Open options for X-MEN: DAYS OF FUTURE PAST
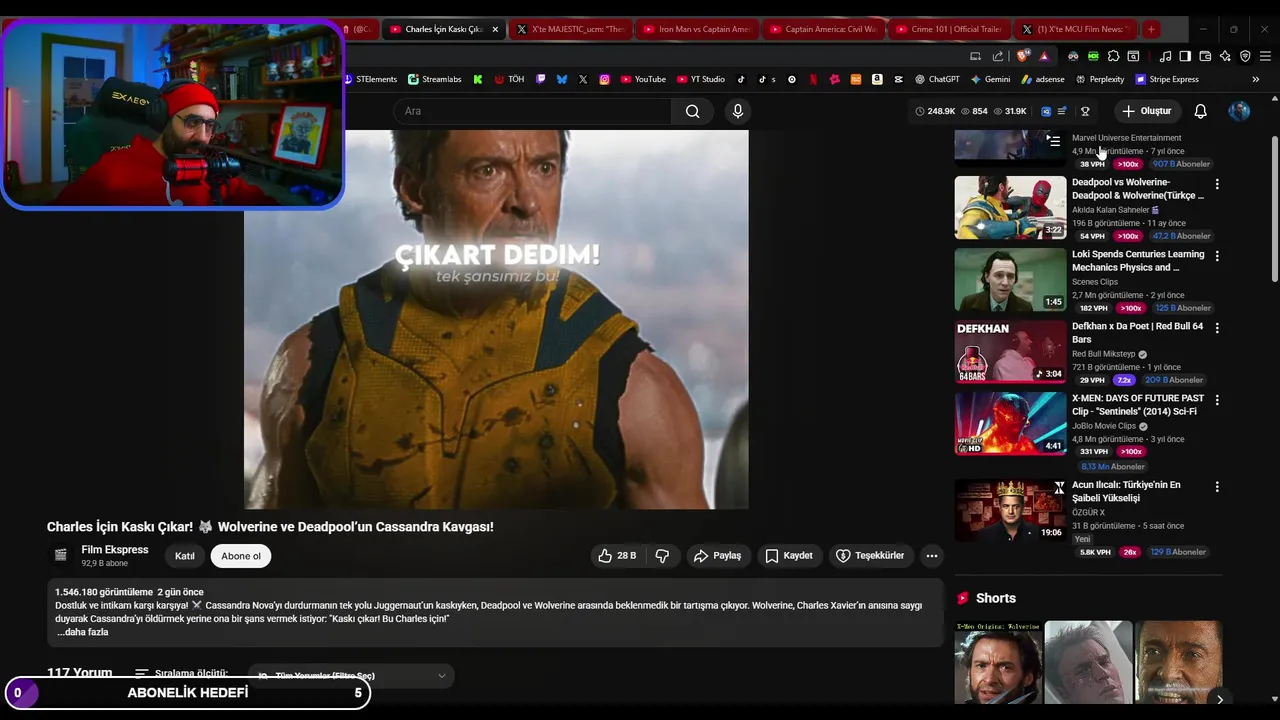The height and width of the screenshot is (720, 1280). pyautogui.click(x=1217, y=400)
